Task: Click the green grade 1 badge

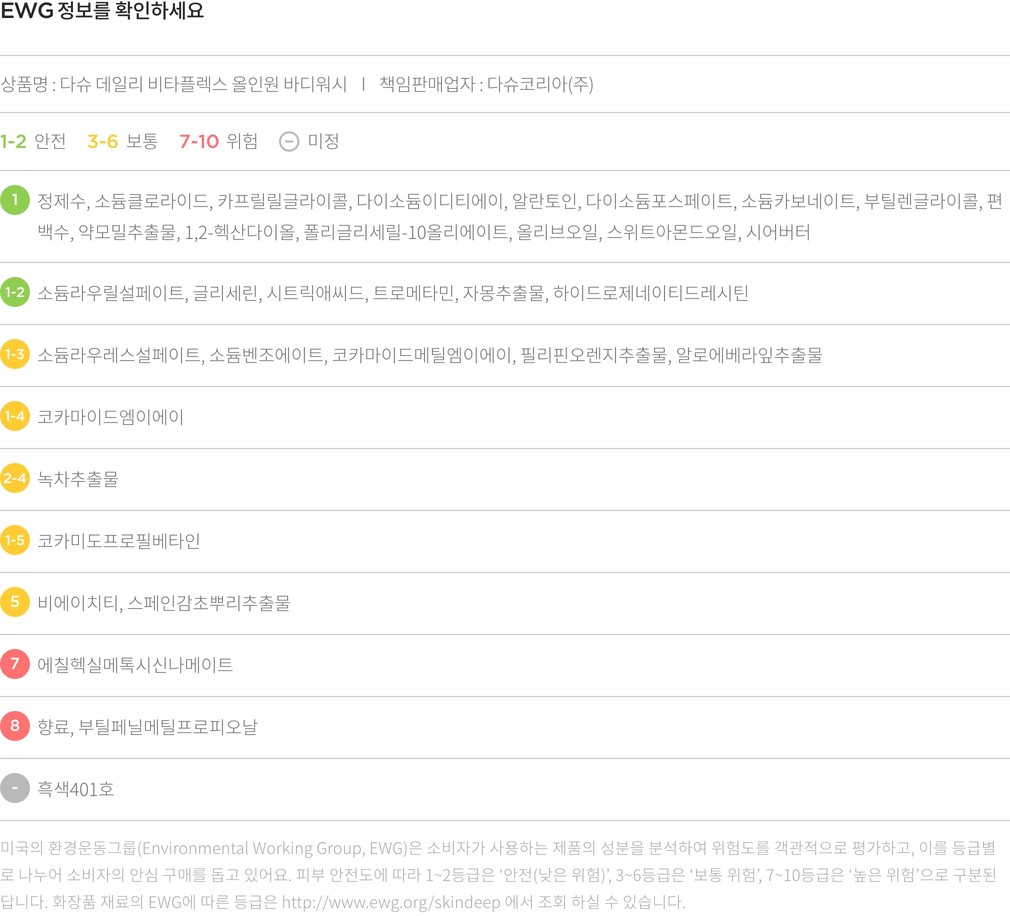Action: pyautogui.click(x=15, y=200)
